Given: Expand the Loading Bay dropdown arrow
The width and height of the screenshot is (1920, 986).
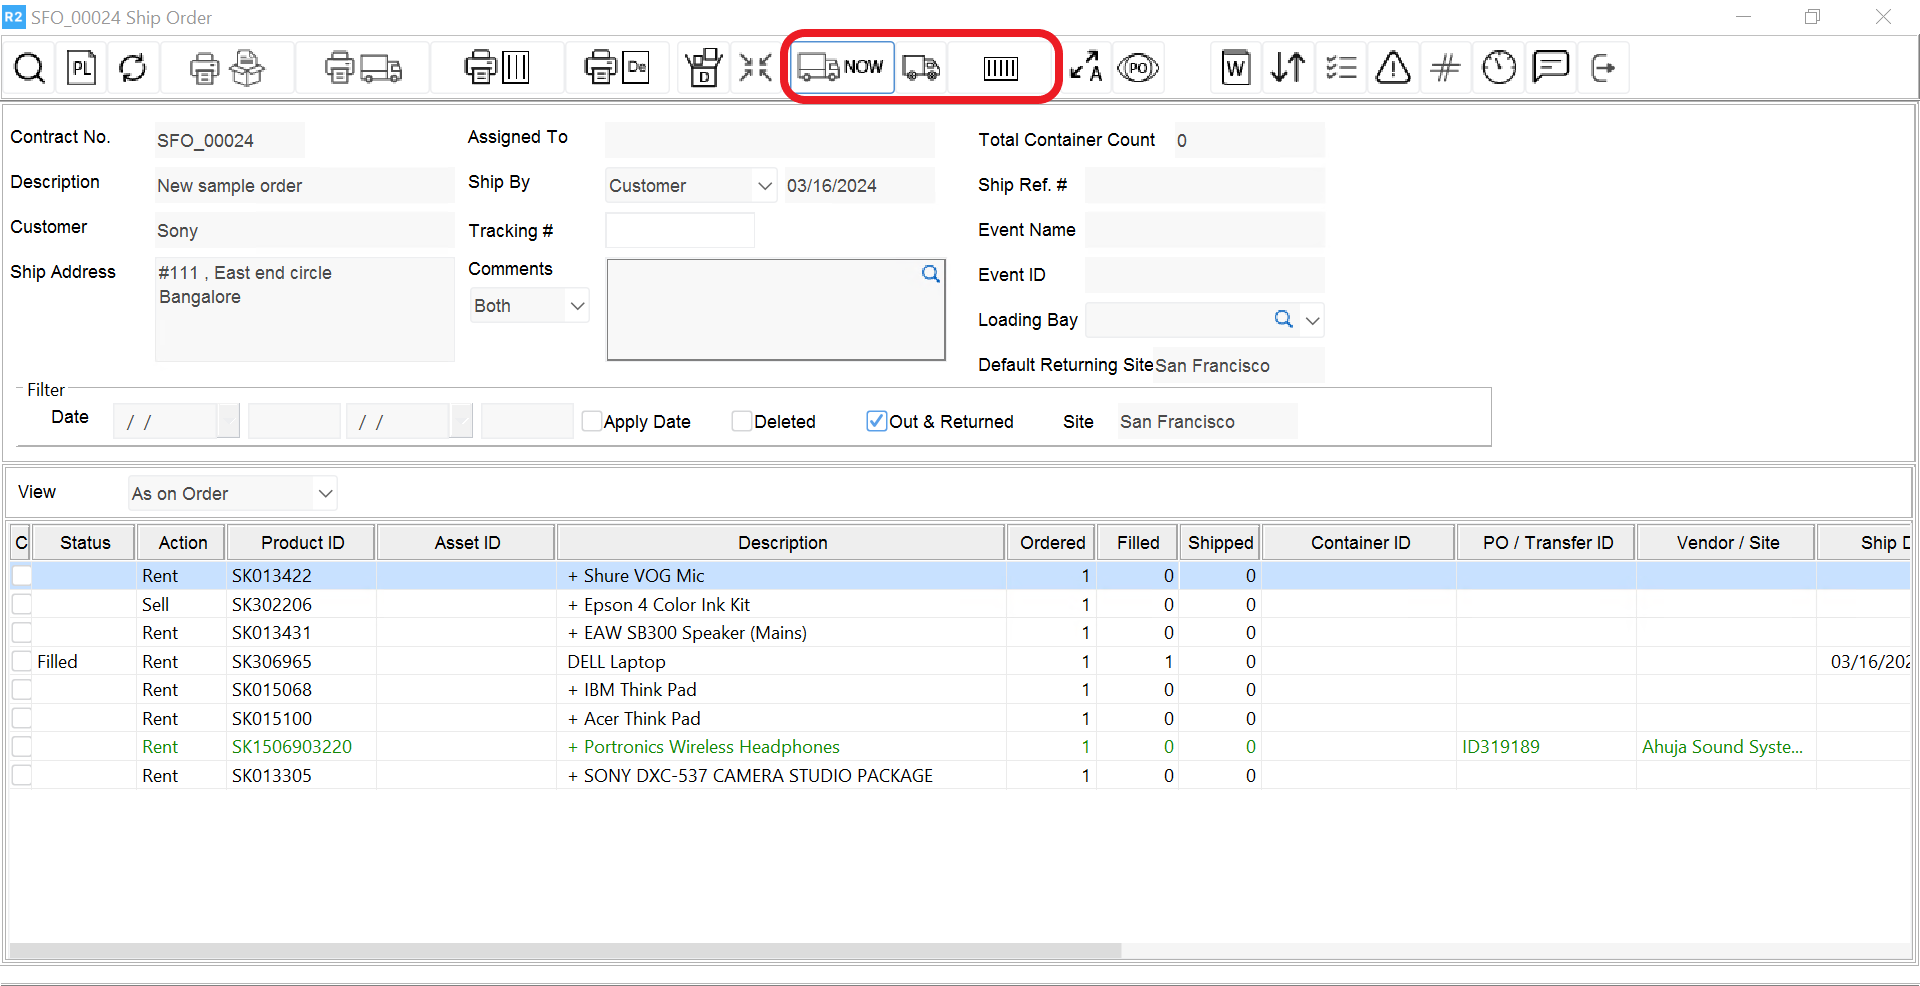Looking at the screenshot, I should pos(1313,321).
